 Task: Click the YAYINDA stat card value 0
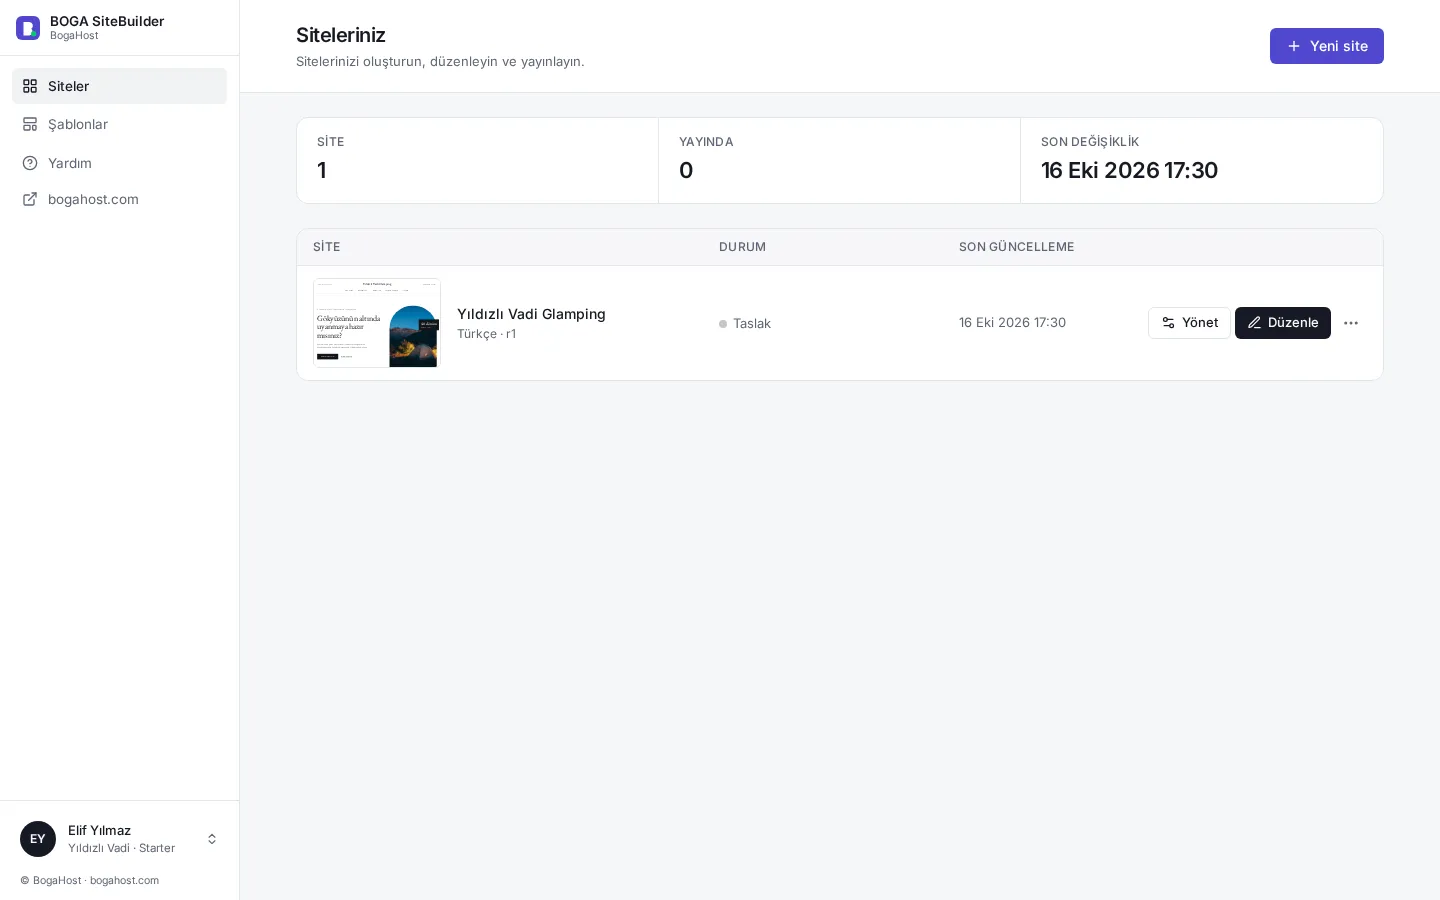tap(686, 170)
